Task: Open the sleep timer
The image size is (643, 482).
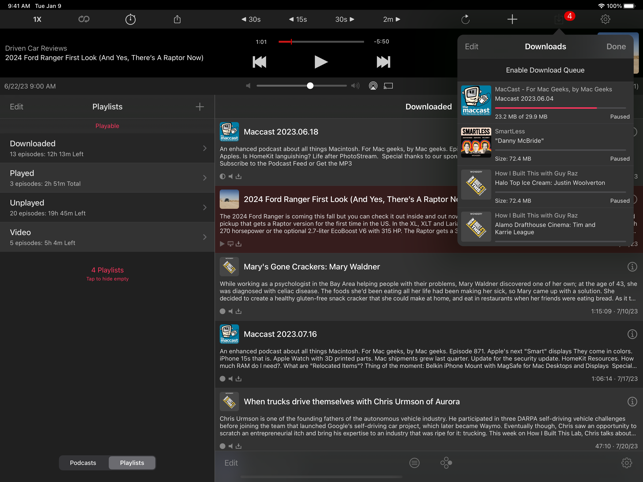Action: 130,19
